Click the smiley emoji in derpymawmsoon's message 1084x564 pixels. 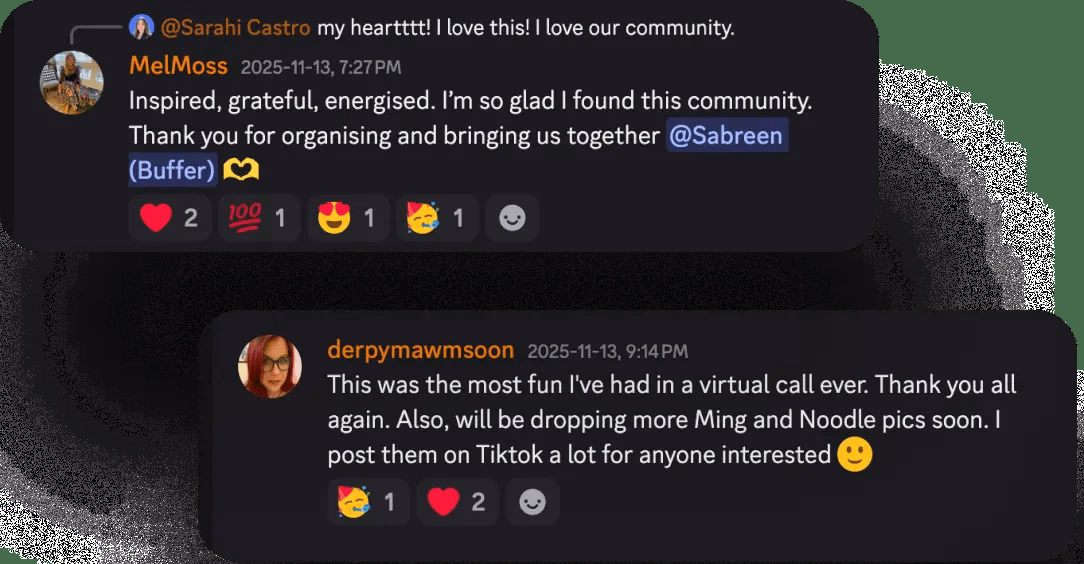pos(854,455)
